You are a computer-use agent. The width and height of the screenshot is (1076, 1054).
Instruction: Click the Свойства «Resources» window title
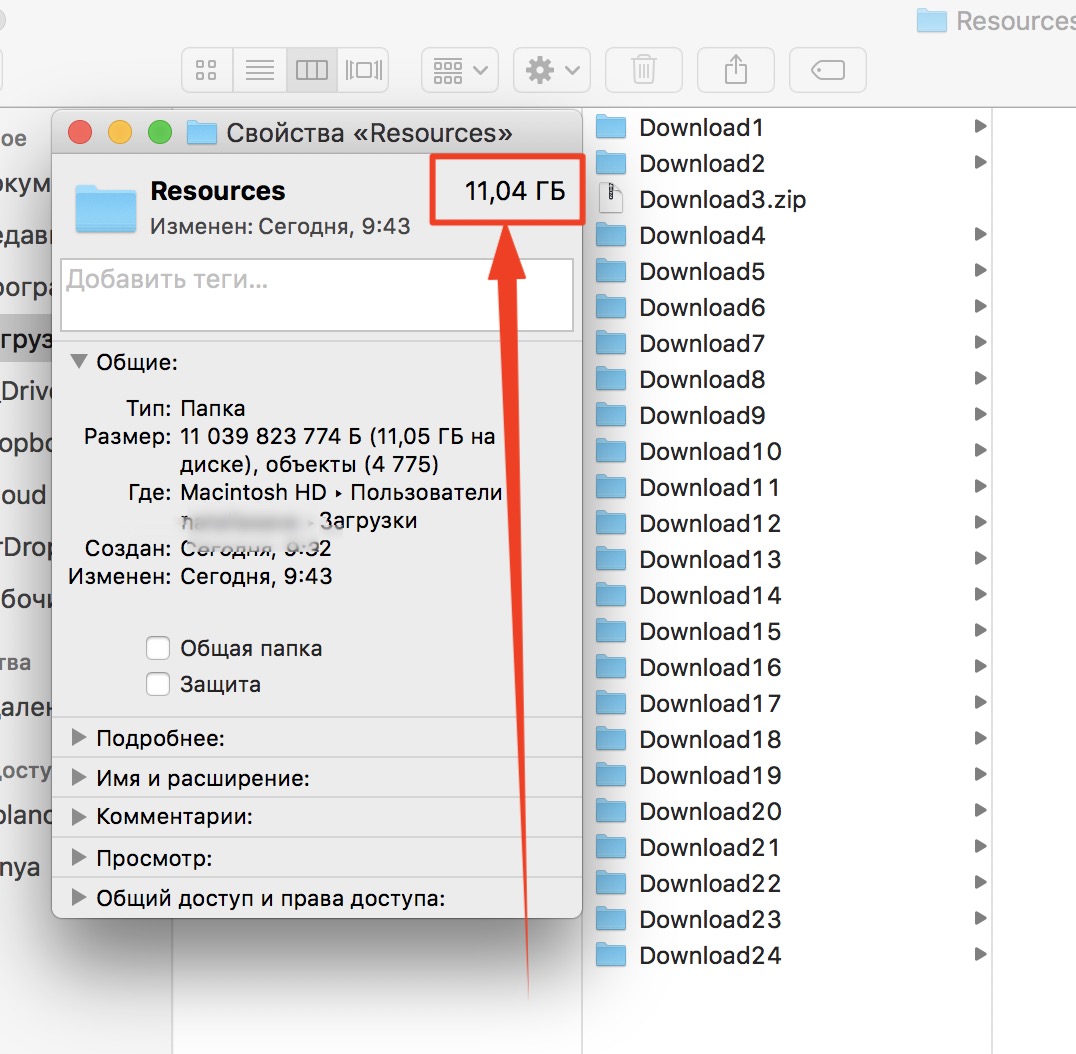pos(369,132)
